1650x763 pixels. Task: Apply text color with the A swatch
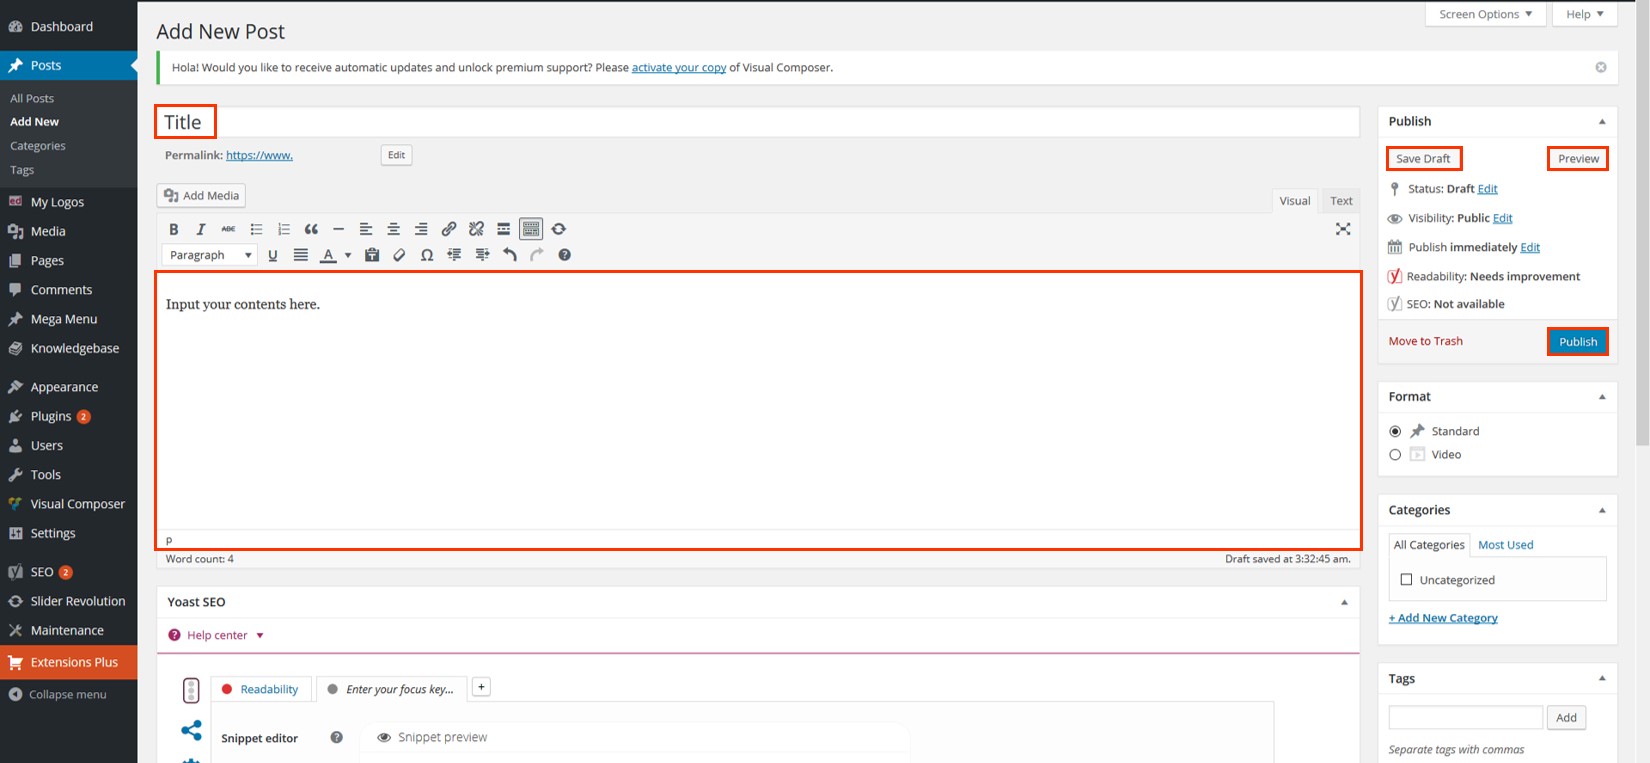point(328,255)
